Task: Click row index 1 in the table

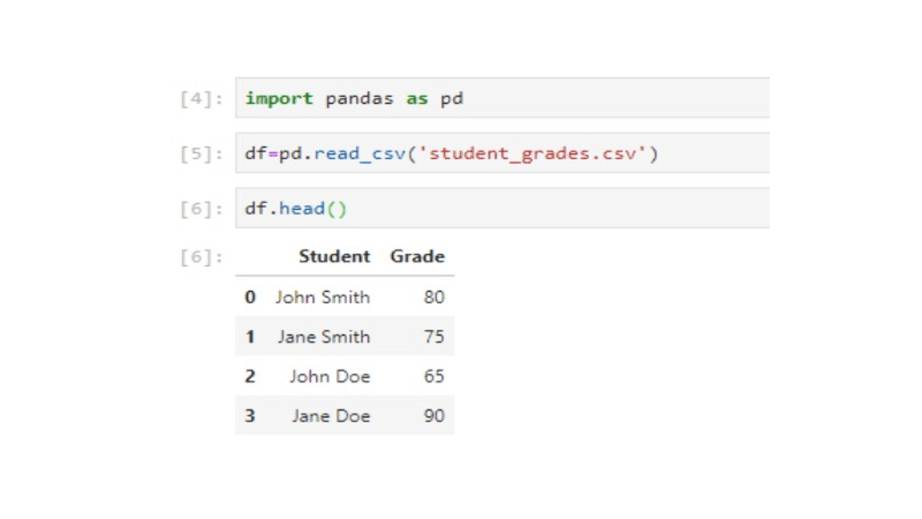Action: point(250,337)
